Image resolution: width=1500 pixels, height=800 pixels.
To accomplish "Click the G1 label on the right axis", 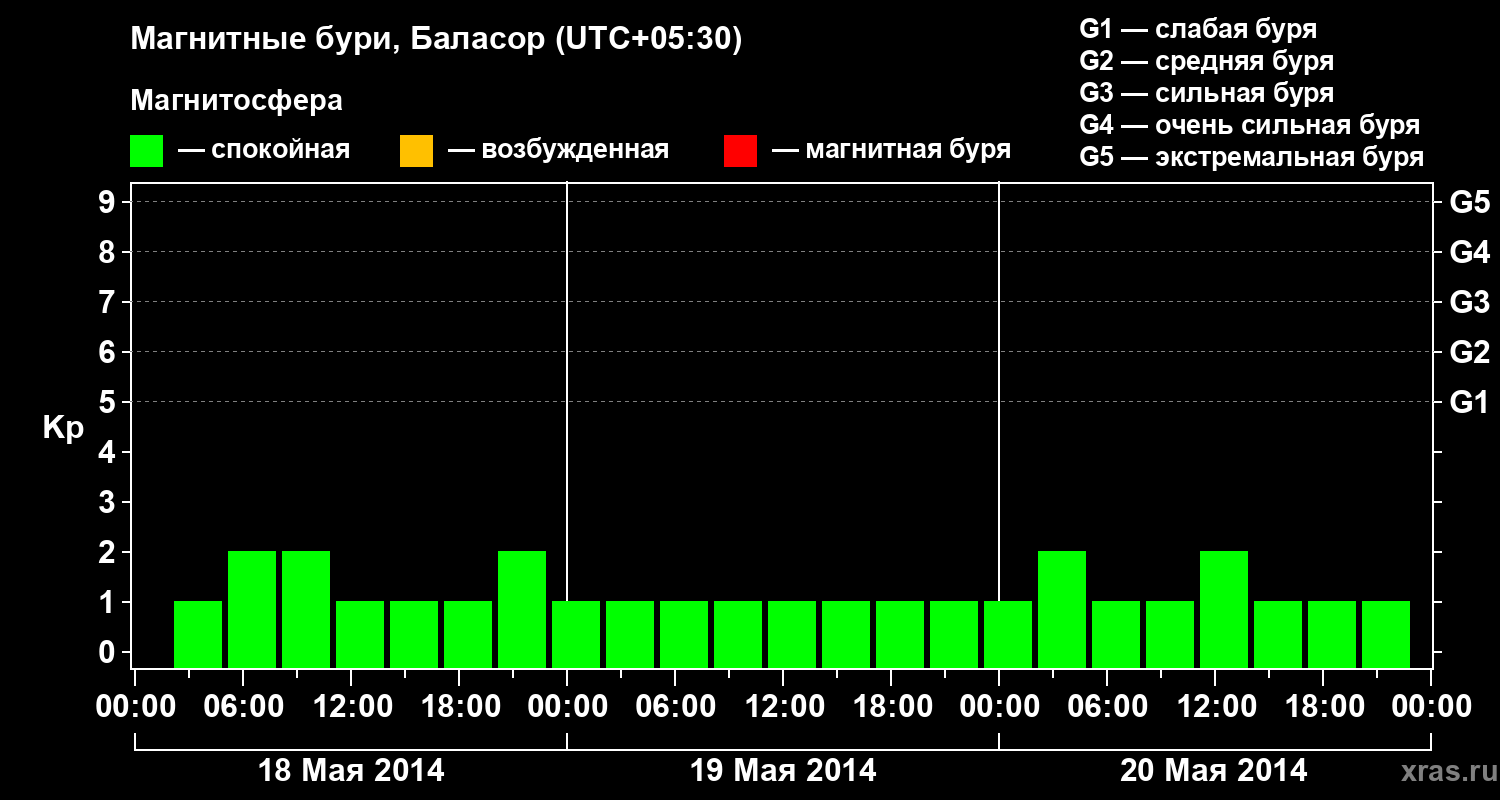I will click(1469, 402).
